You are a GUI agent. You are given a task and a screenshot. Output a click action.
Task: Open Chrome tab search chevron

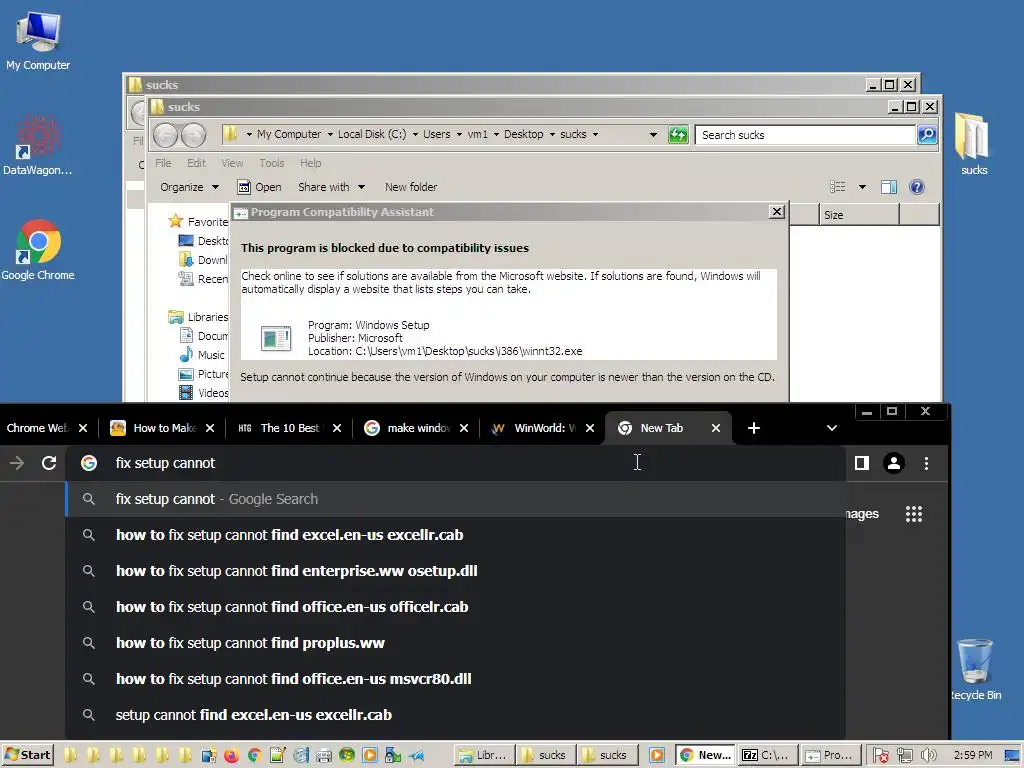coord(831,428)
